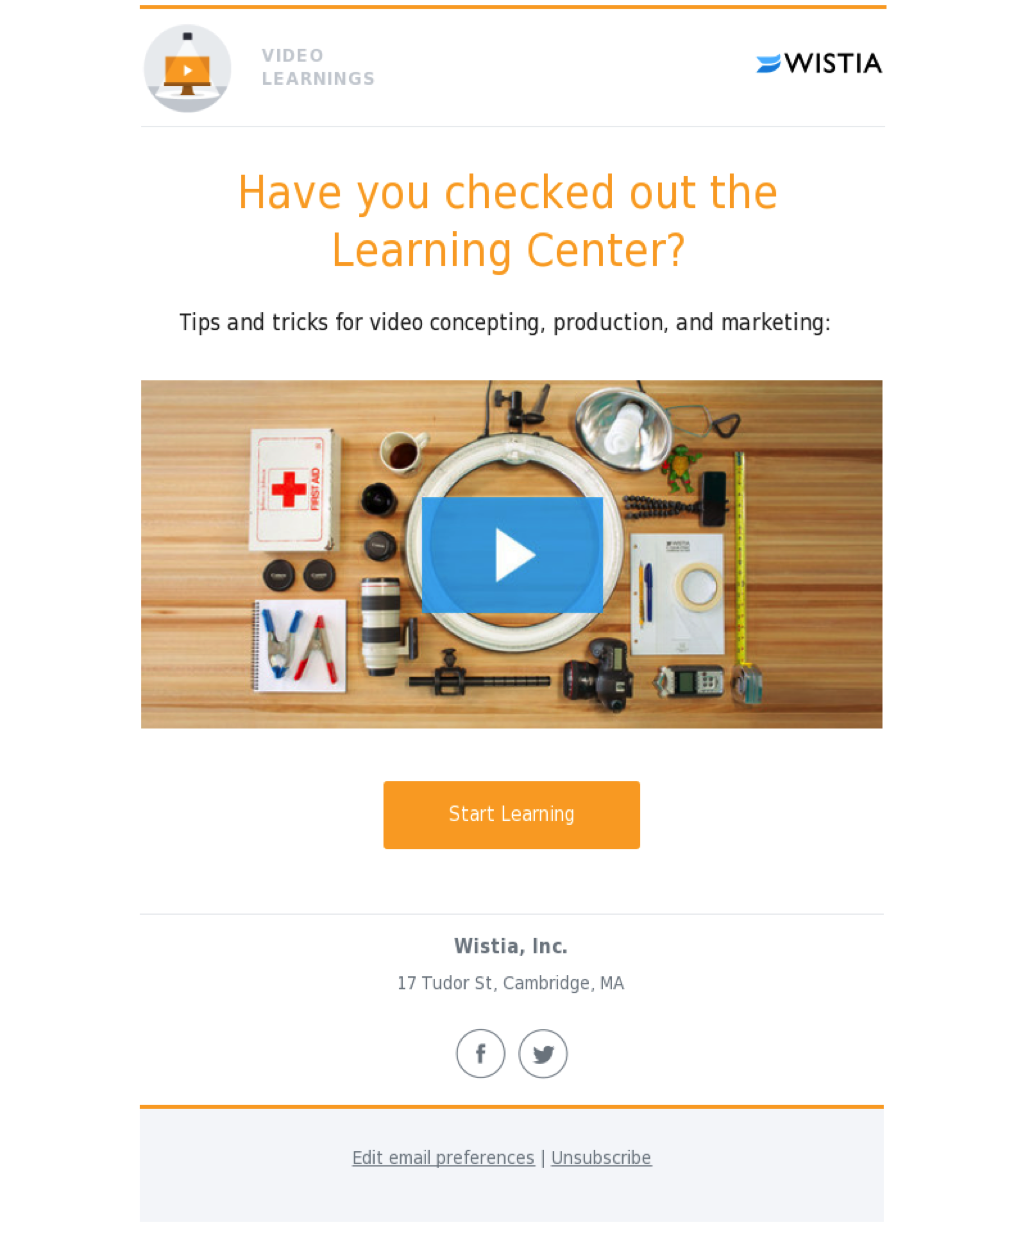Click the 'Have you checked out' headline
Screen dimensions: 1027x1248
tap(508, 221)
